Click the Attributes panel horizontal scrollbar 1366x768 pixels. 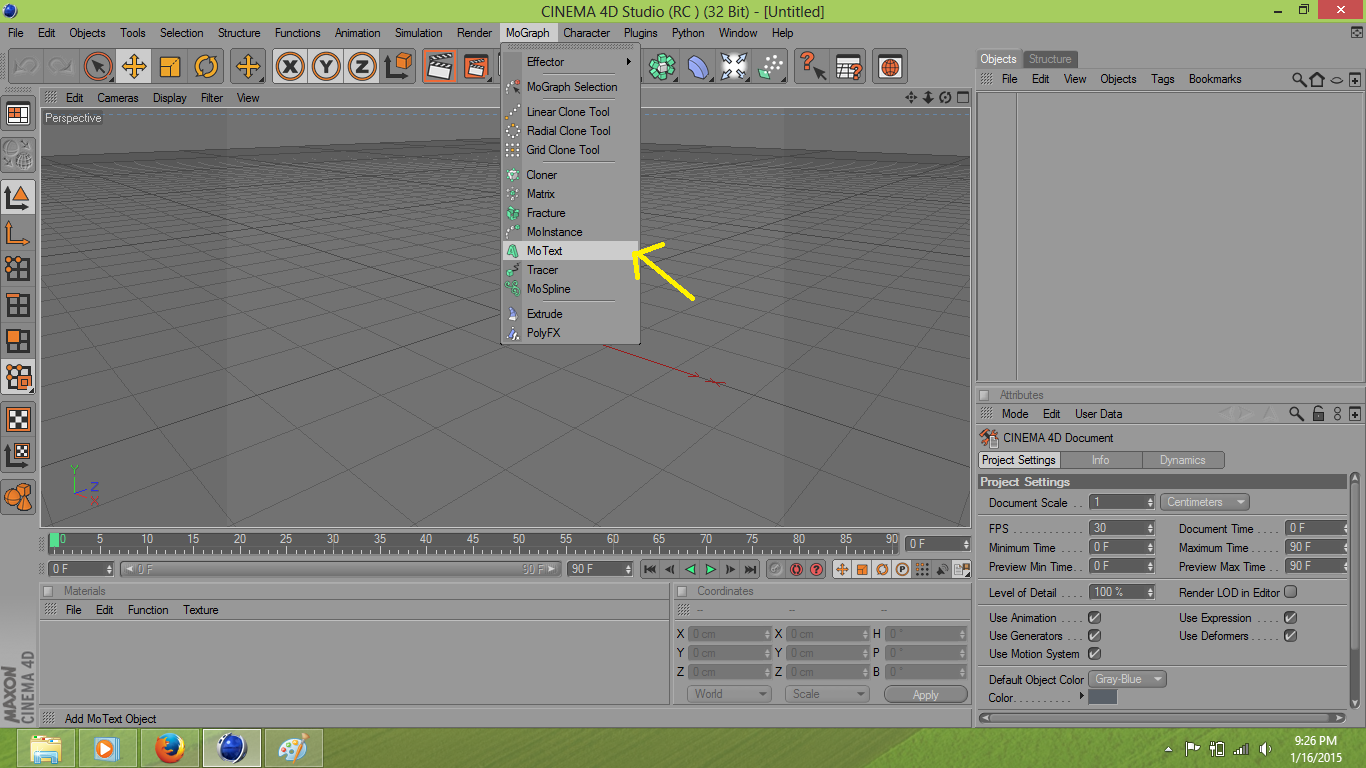pos(1162,718)
